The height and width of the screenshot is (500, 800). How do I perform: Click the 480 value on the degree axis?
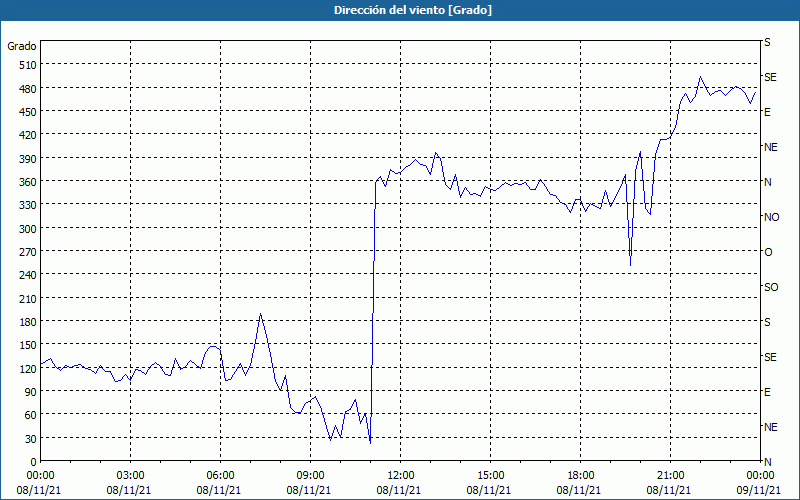tap(28, 89)
